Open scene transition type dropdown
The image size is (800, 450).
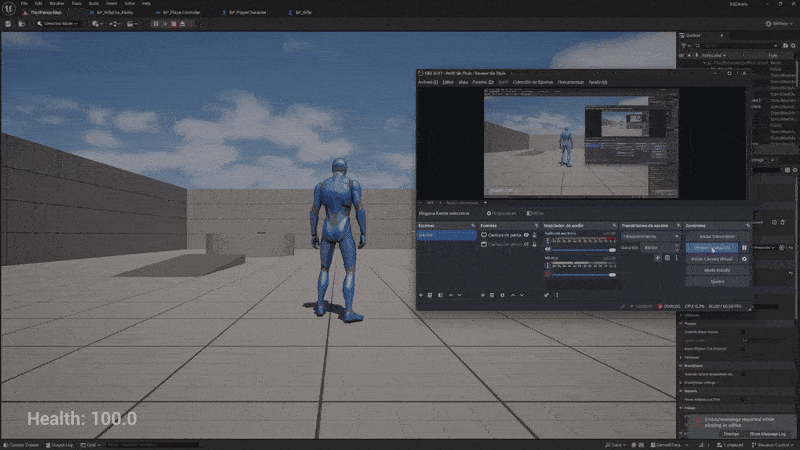(x=651, y=237)
